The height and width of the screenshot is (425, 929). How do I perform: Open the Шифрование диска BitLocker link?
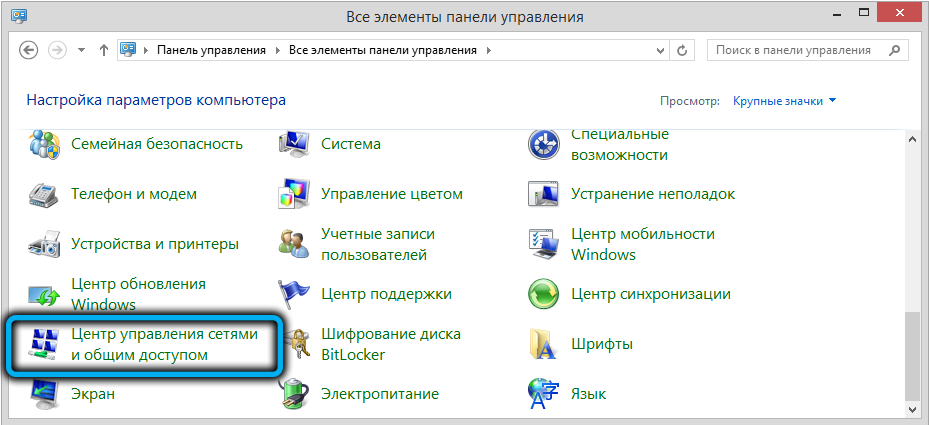pos(390,344)
